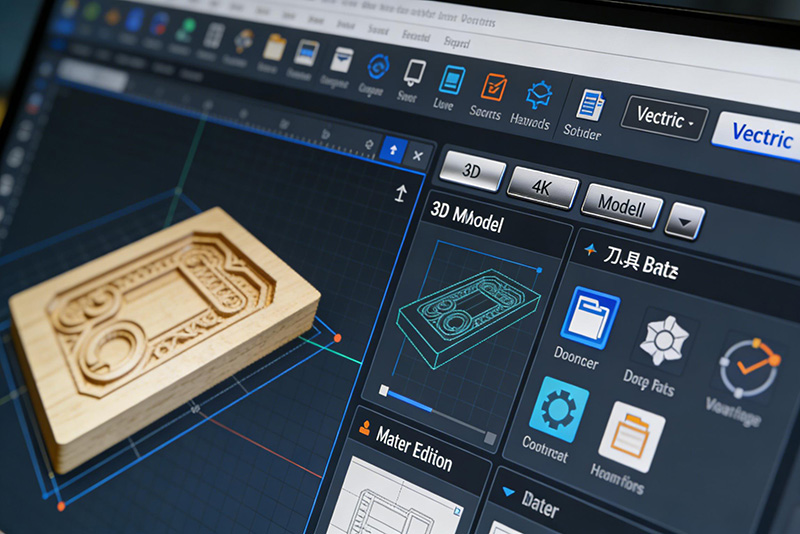Click the orange icon beside Mater Edition

364,428
